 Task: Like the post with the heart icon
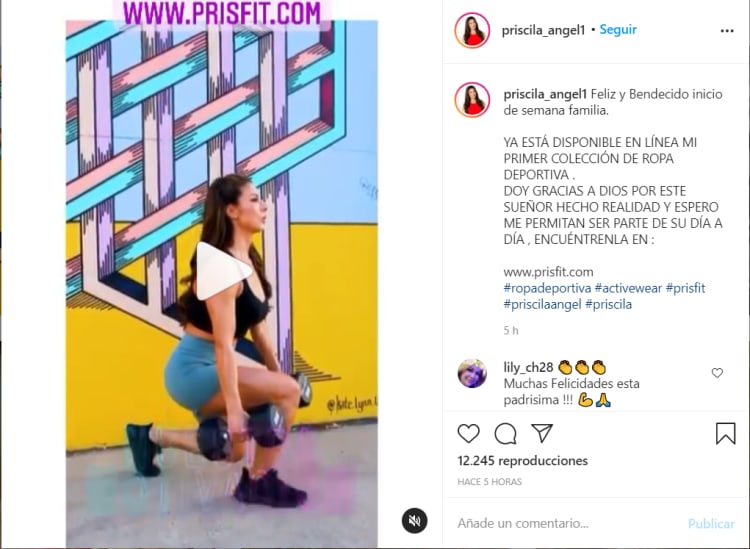coord(468,434)
